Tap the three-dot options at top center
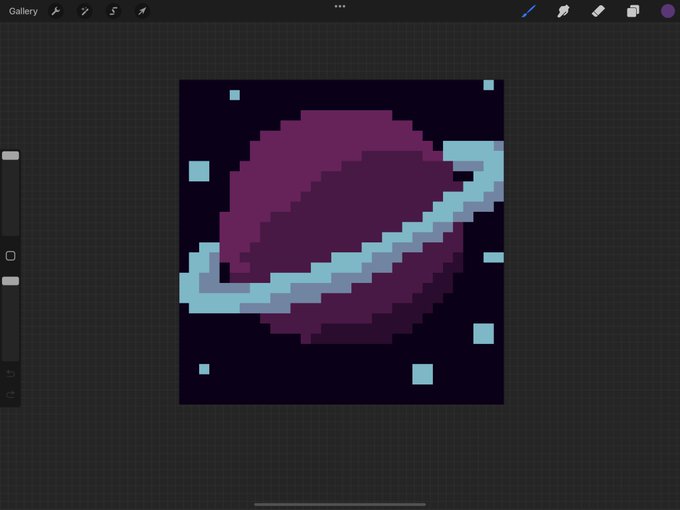Image resolution: width=680 pixels, height=510 pixels. [340, 7]
